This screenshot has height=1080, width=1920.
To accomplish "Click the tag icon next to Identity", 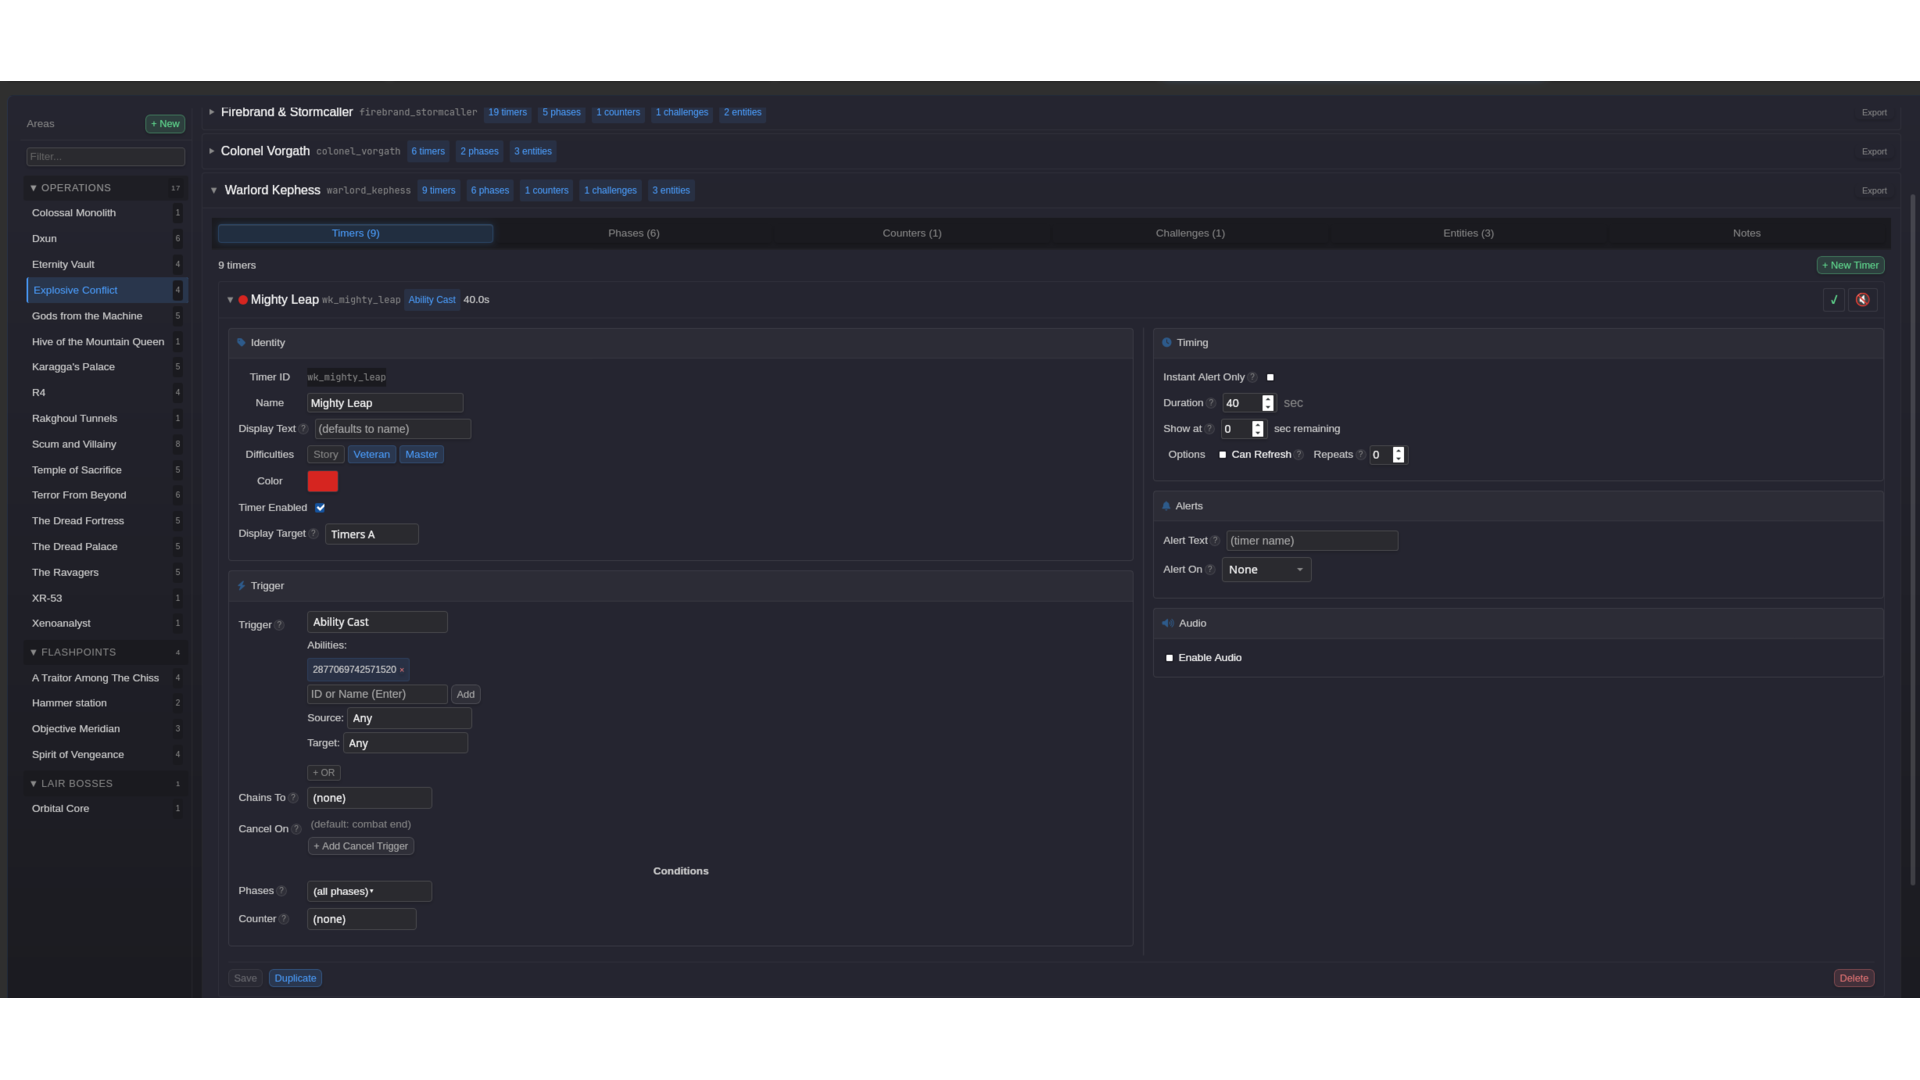I will pos(241,342).
